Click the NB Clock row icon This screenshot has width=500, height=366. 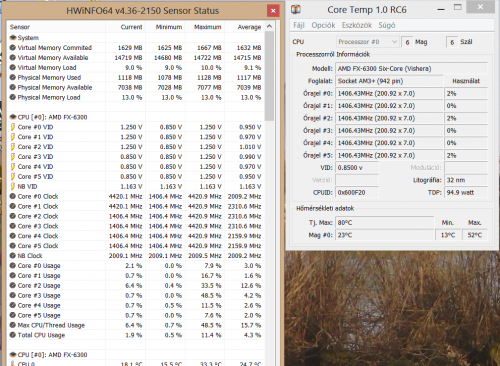tap(13, 256)
